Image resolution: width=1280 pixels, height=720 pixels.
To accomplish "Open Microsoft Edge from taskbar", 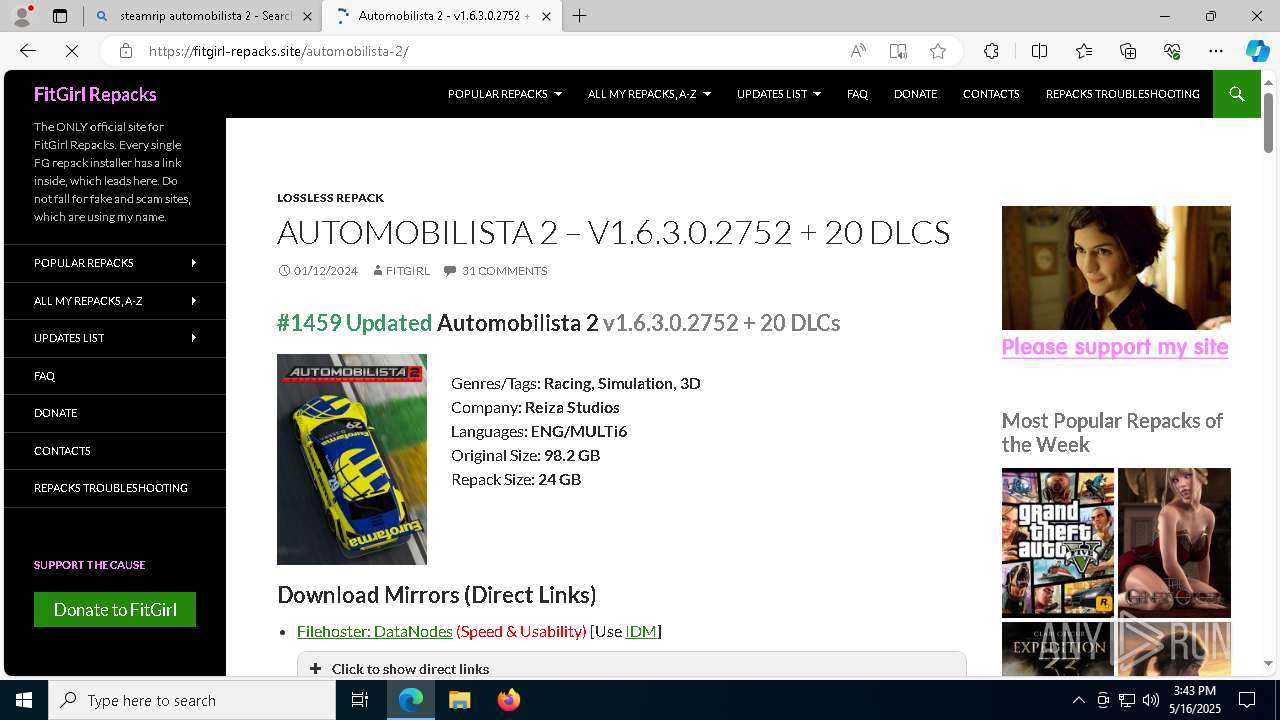I will 411,700.
